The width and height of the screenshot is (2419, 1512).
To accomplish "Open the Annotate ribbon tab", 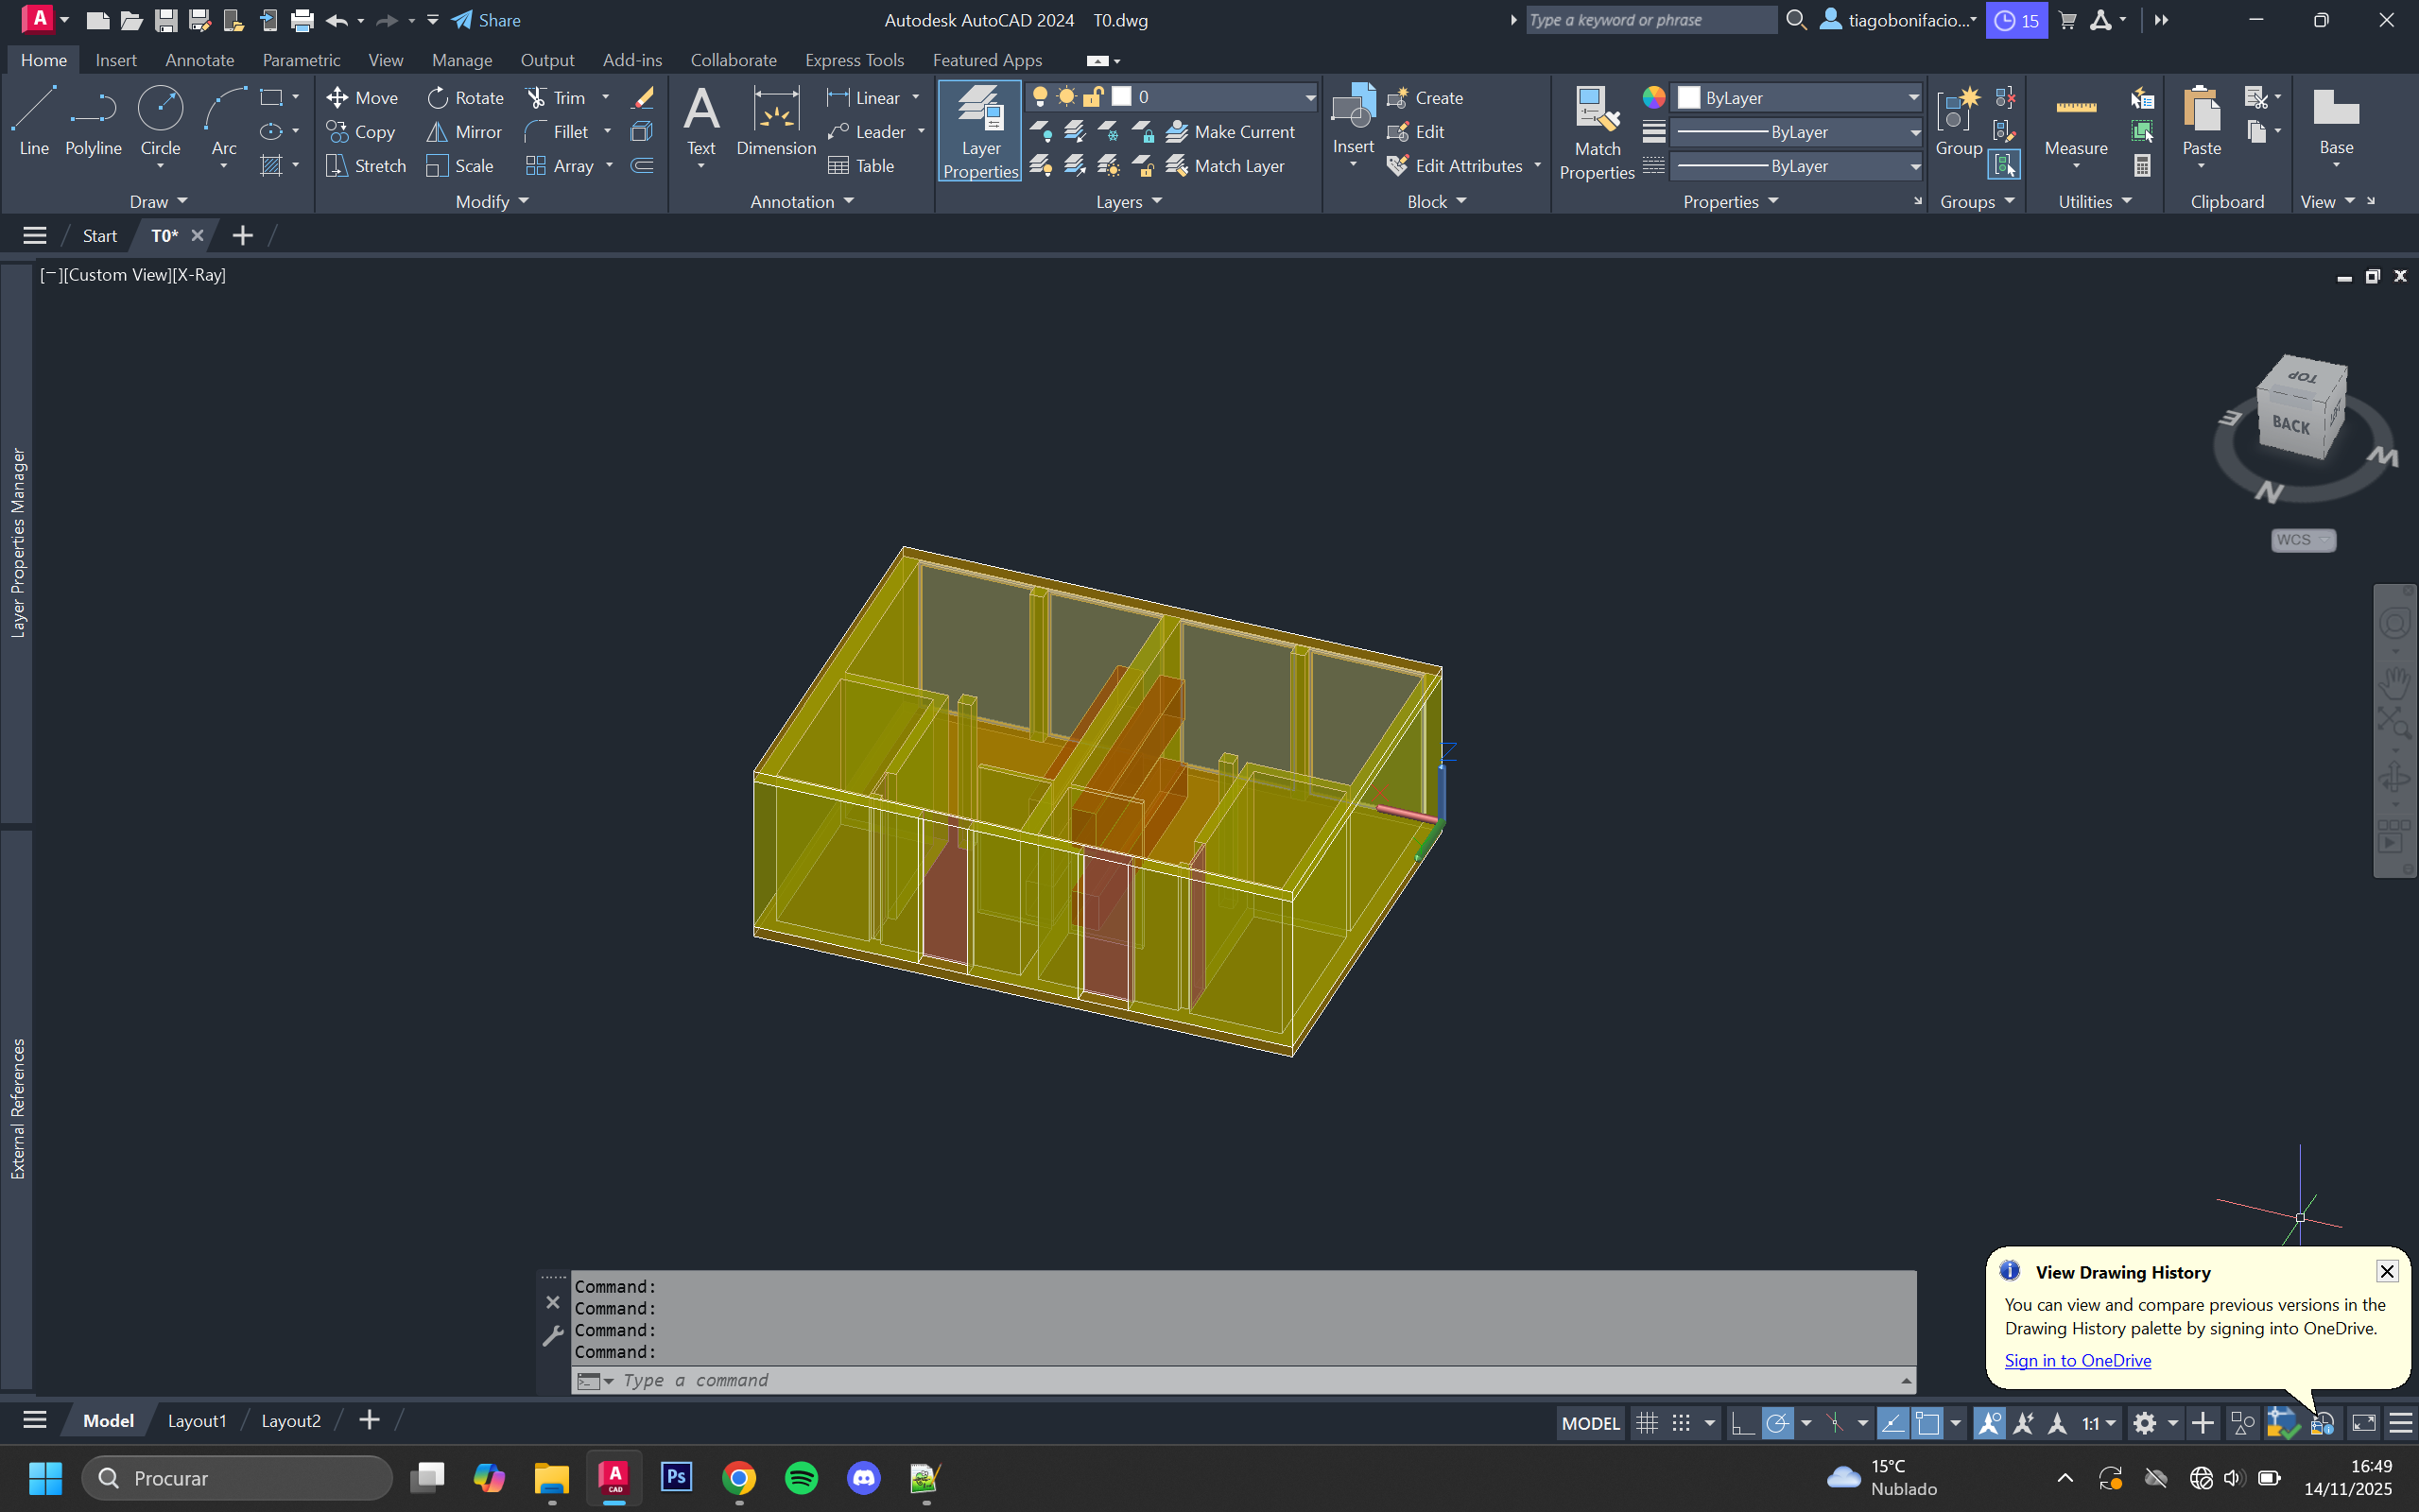I will click(x=199, y=60).
